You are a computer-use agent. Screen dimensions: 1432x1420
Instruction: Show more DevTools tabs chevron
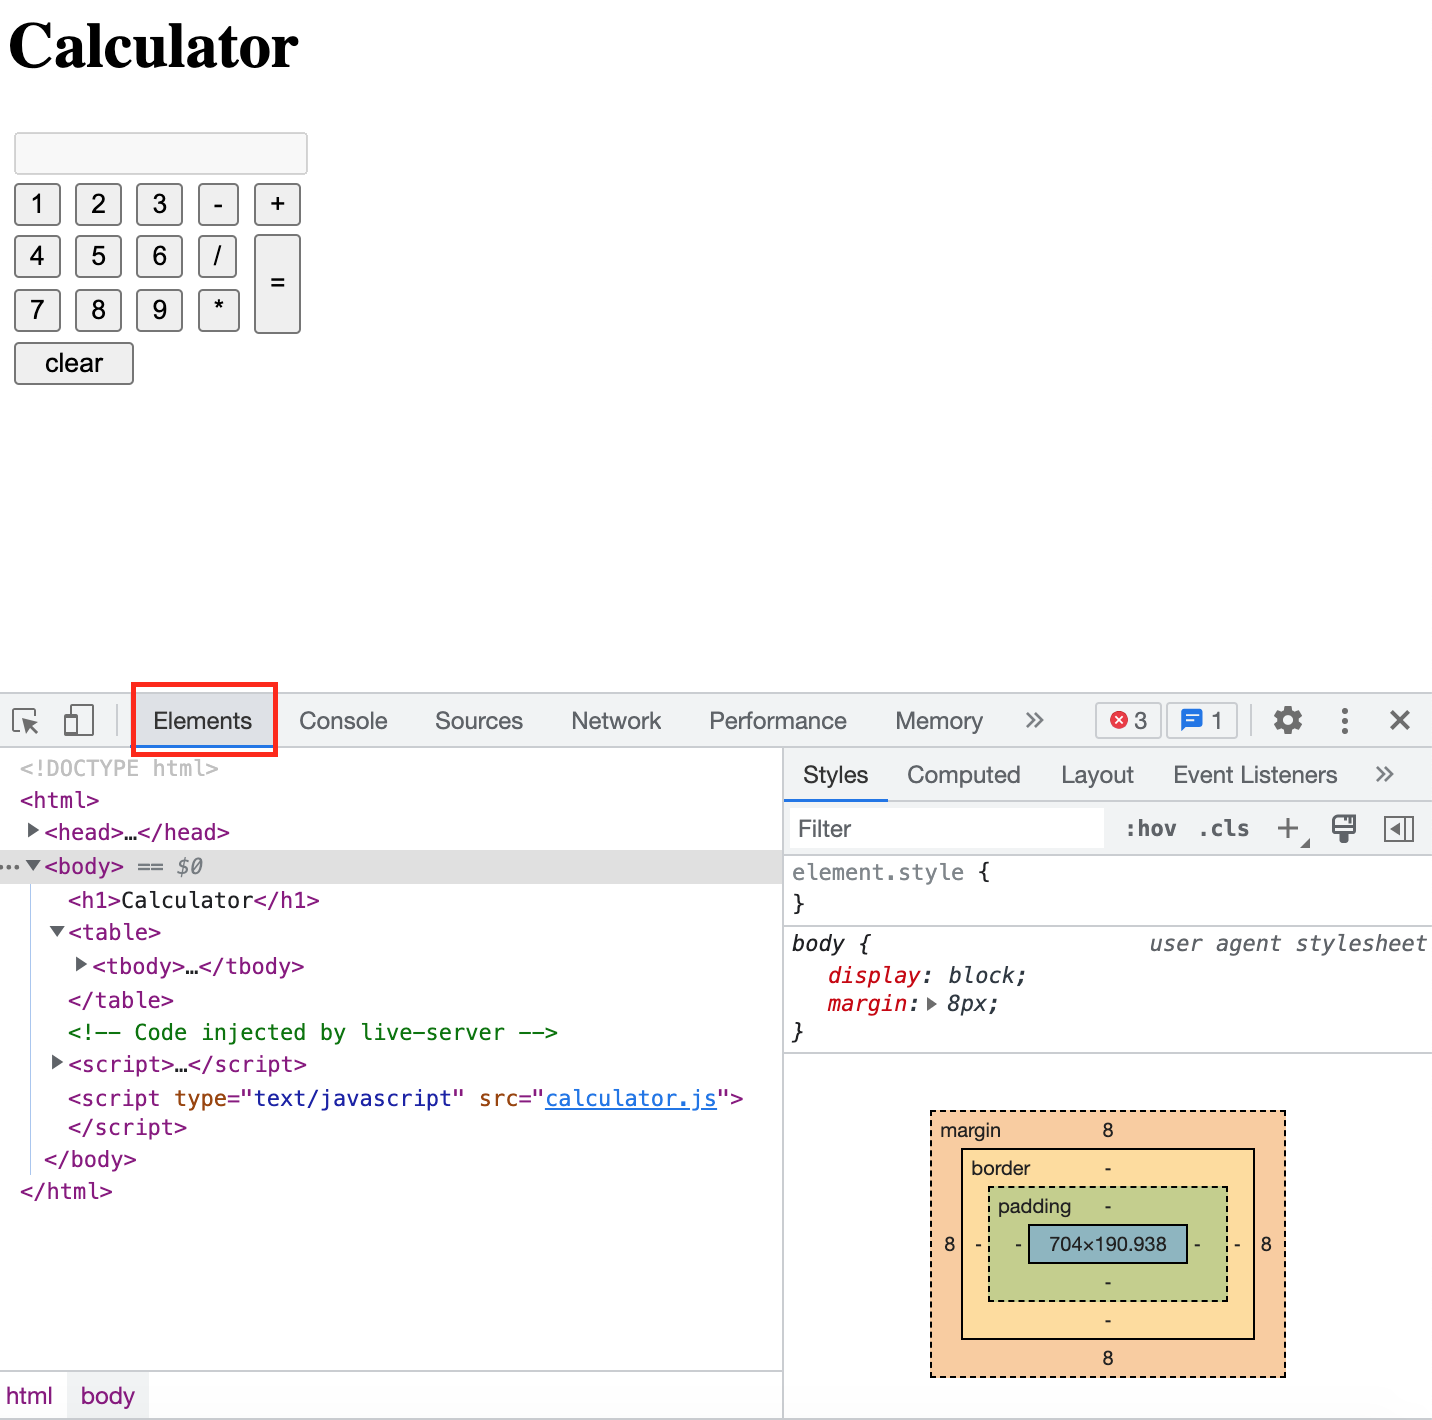pos(1035,720)
